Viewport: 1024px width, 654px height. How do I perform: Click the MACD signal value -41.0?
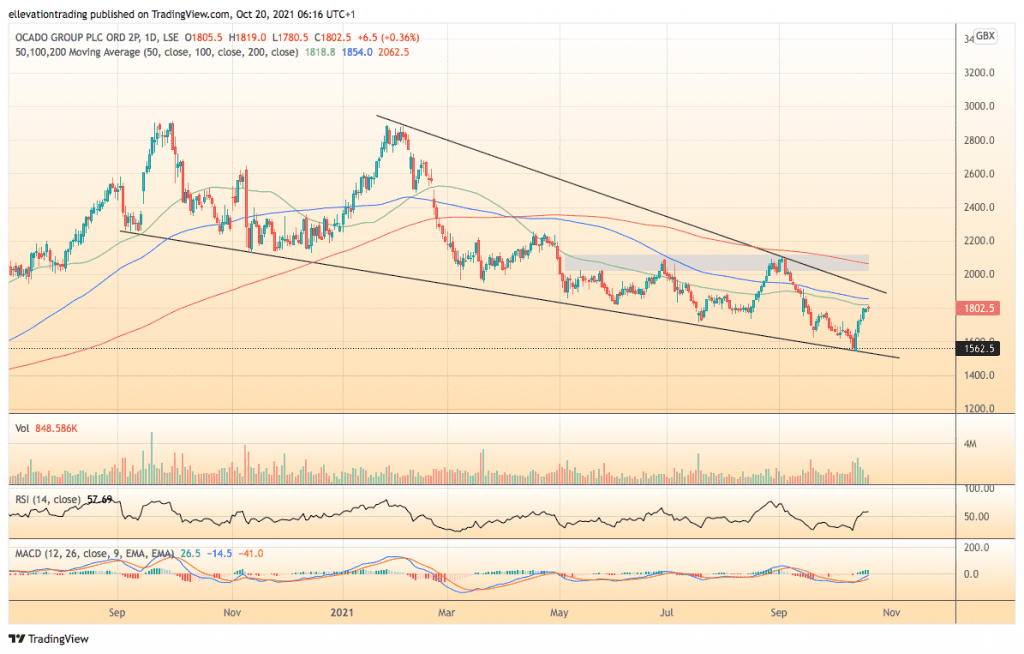(251, 554)
